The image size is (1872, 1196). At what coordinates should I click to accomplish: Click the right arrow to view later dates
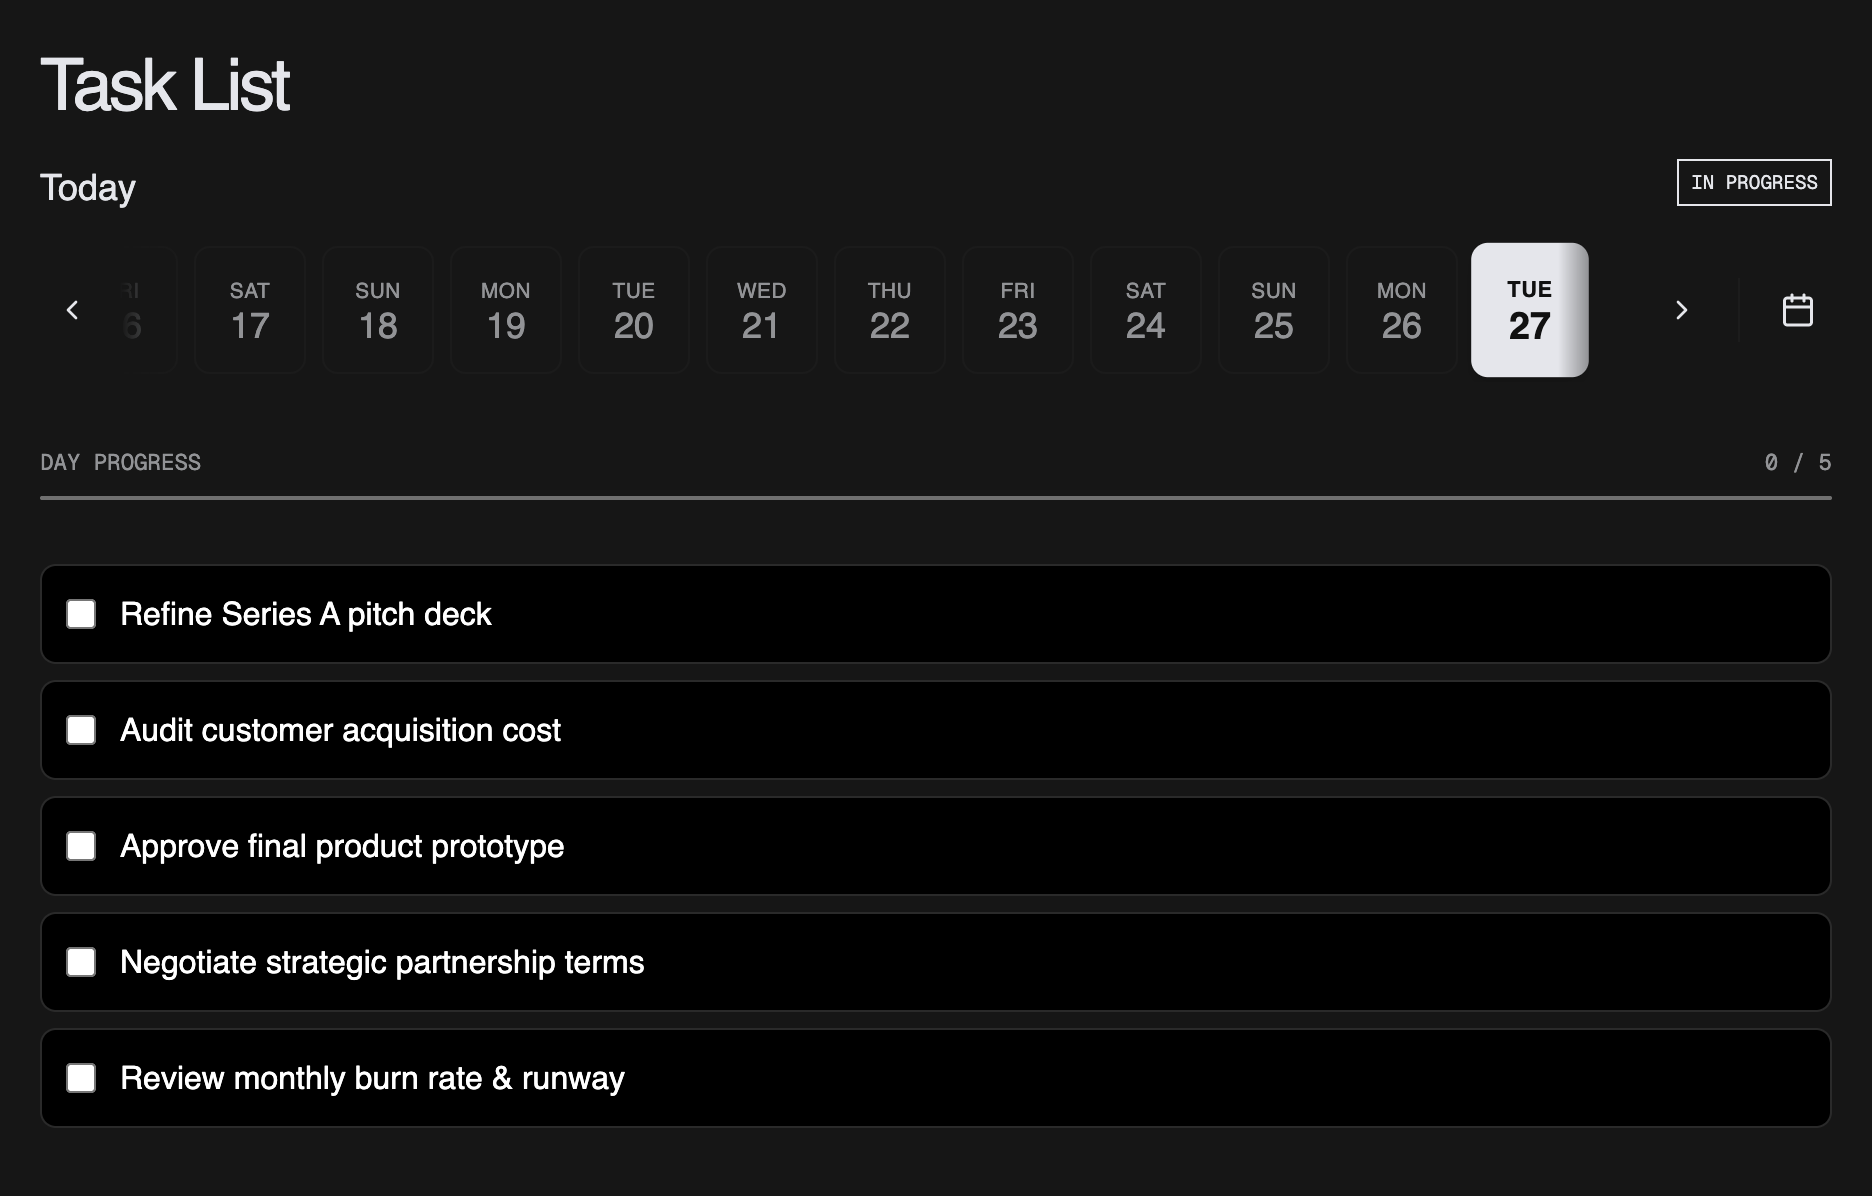click(1682, 310)
